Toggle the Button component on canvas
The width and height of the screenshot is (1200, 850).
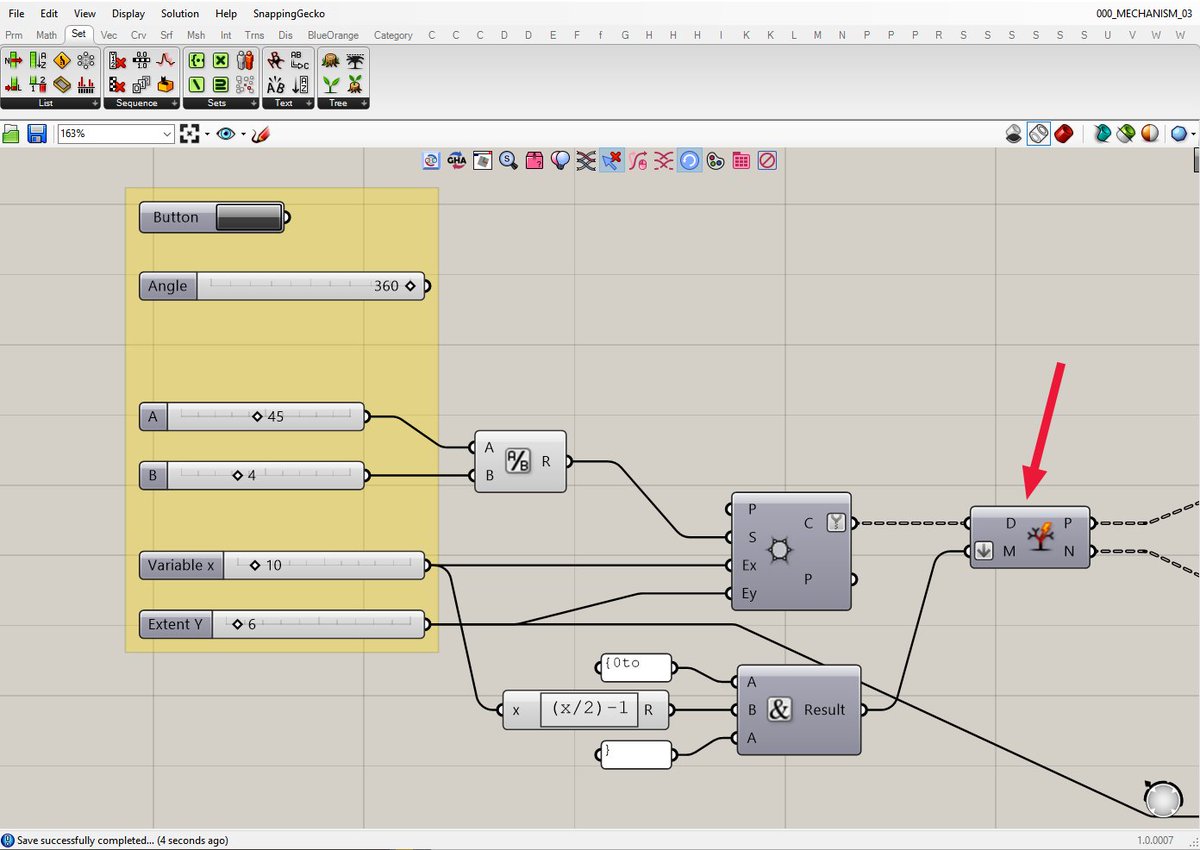point(250,217)
